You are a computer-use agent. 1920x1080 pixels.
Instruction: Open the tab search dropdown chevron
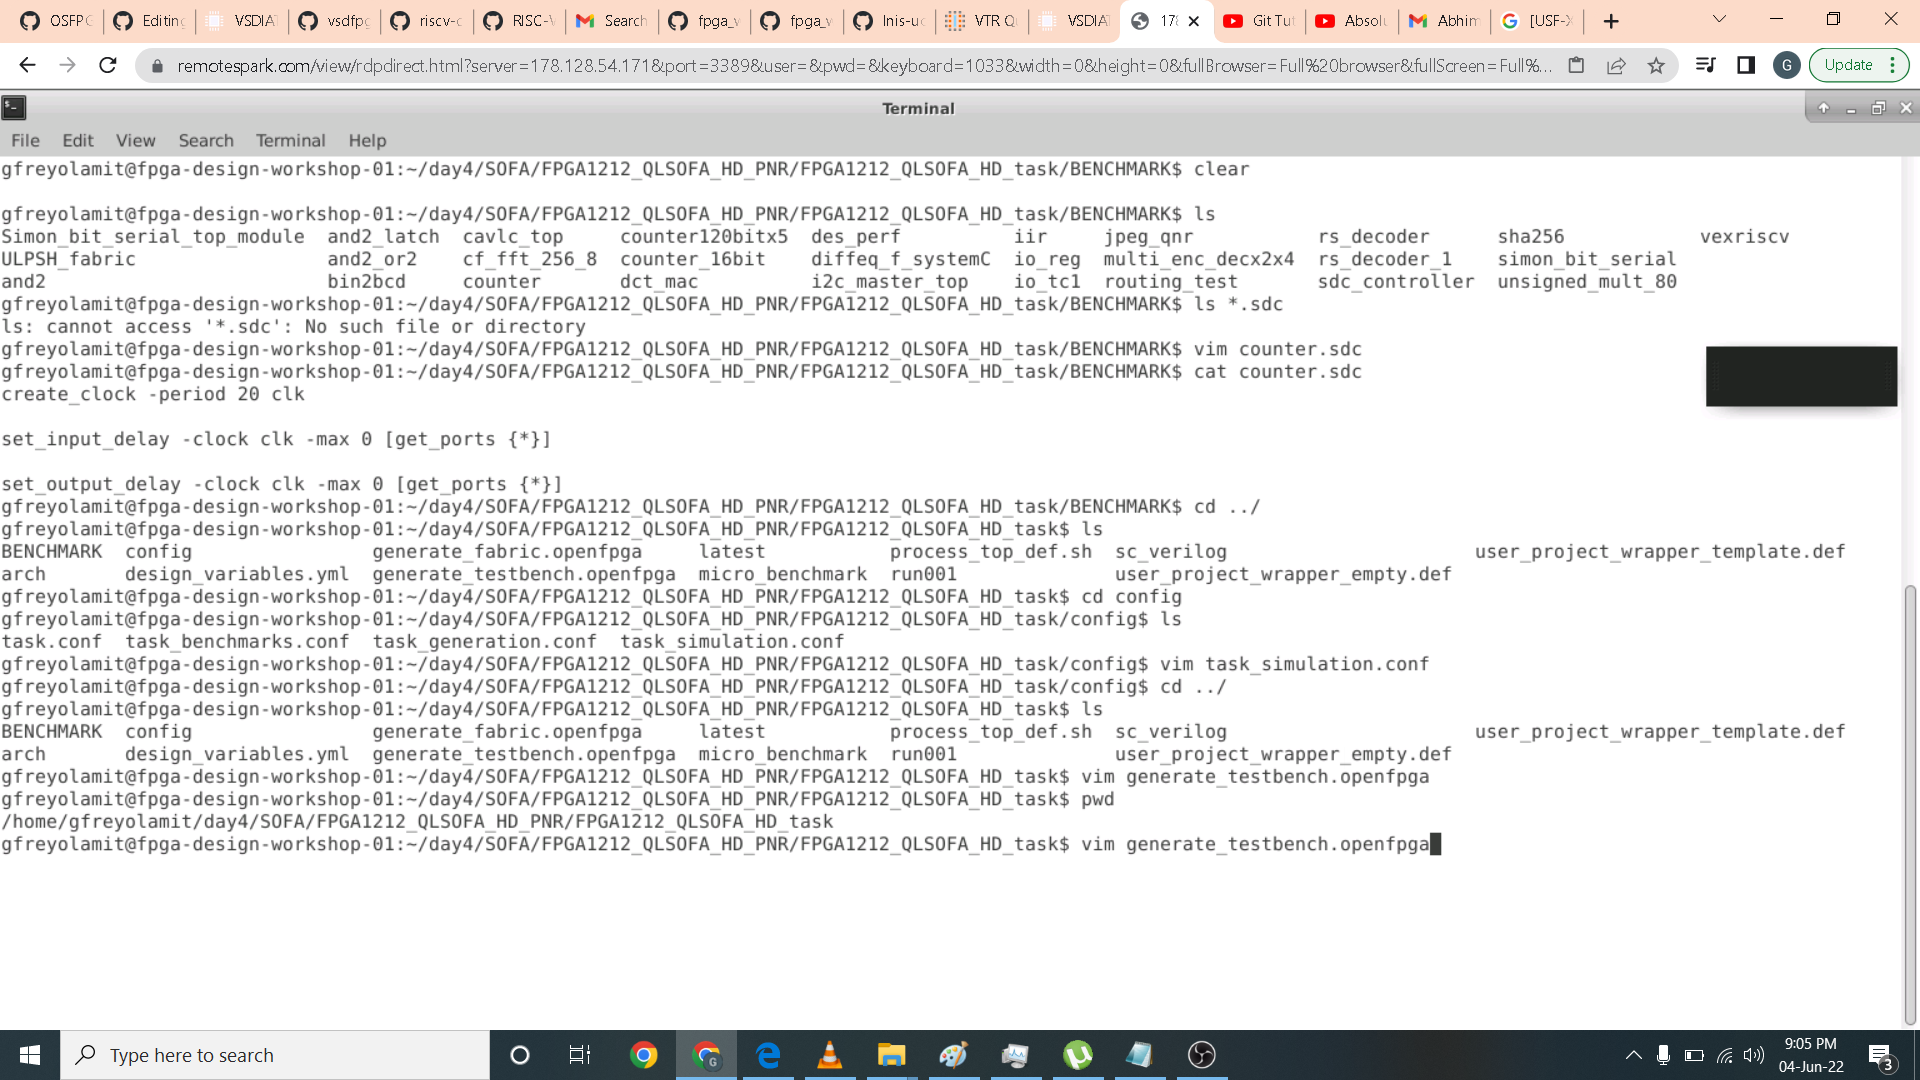(1719, 19)
